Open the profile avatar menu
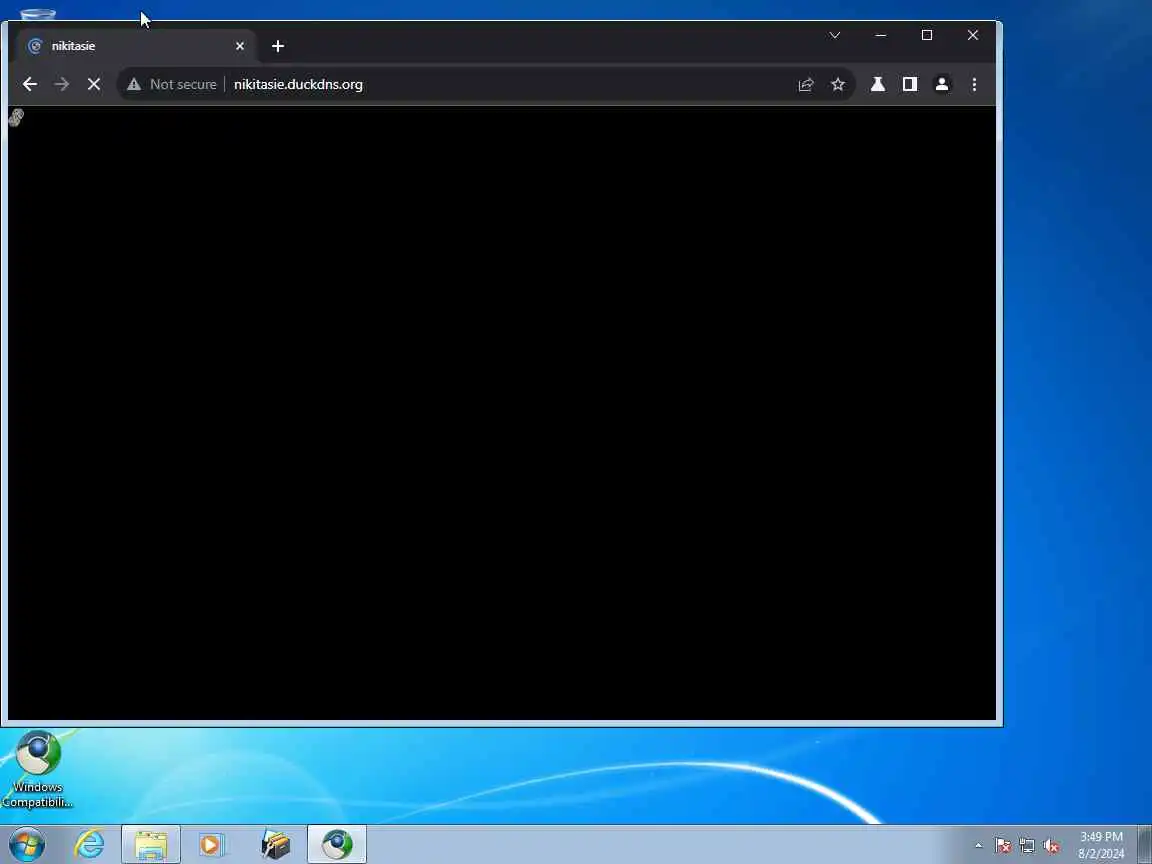The height and width of the screenshot is (864, 1152). coord(942,84)
